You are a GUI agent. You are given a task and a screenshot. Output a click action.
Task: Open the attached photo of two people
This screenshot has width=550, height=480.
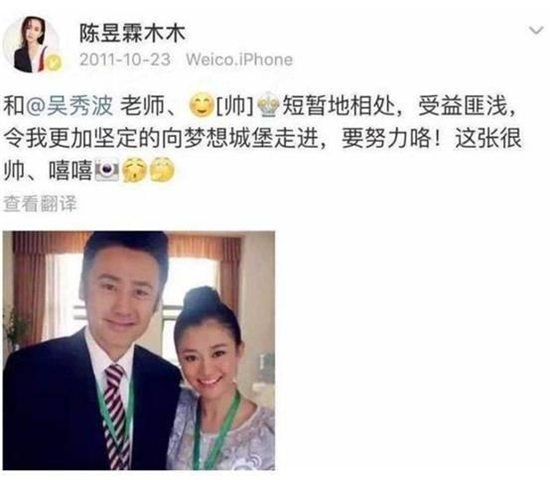(x=139, y=350)
